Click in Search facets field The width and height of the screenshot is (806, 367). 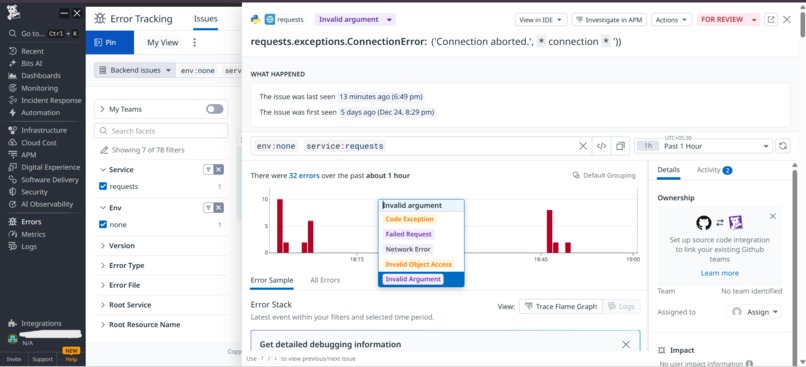161,131
